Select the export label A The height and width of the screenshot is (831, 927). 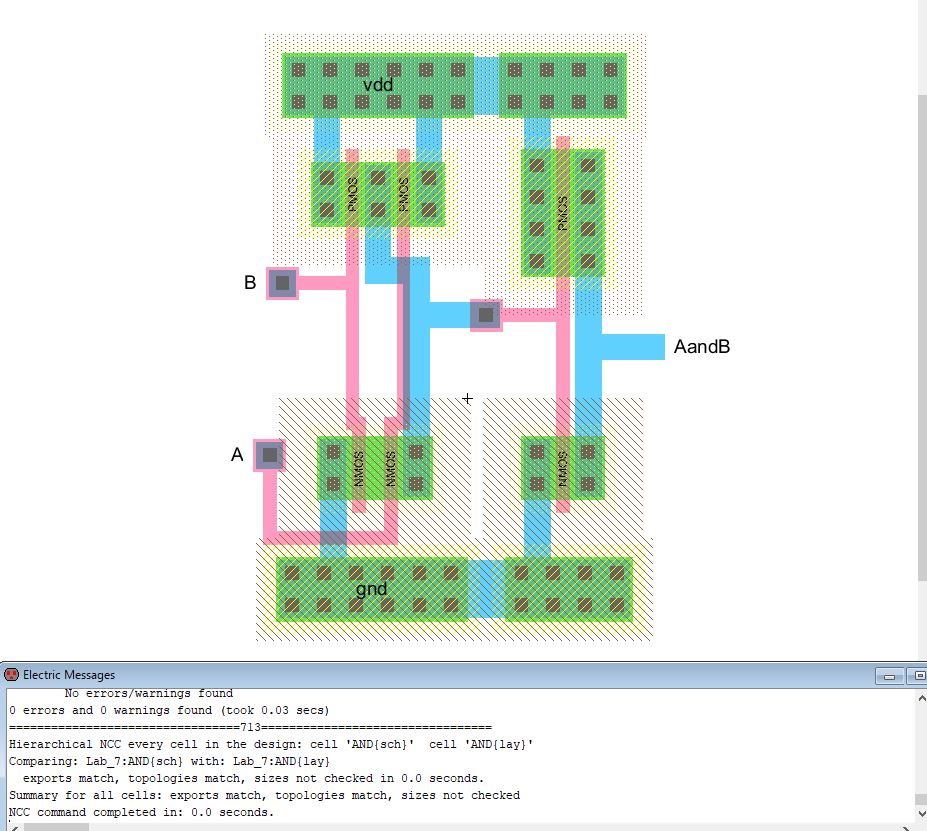[x=237, y=455]
